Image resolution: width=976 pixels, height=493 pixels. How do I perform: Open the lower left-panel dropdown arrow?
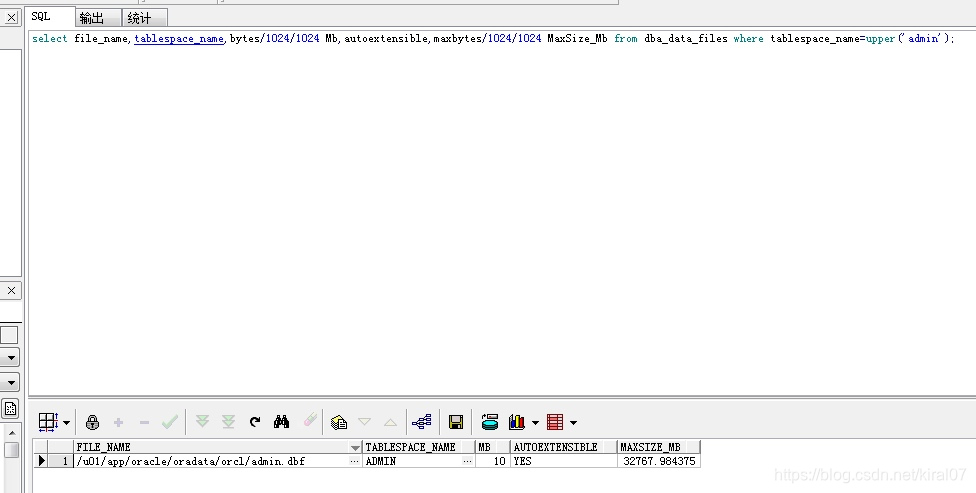pyautogui.click(x=11, y=382)
